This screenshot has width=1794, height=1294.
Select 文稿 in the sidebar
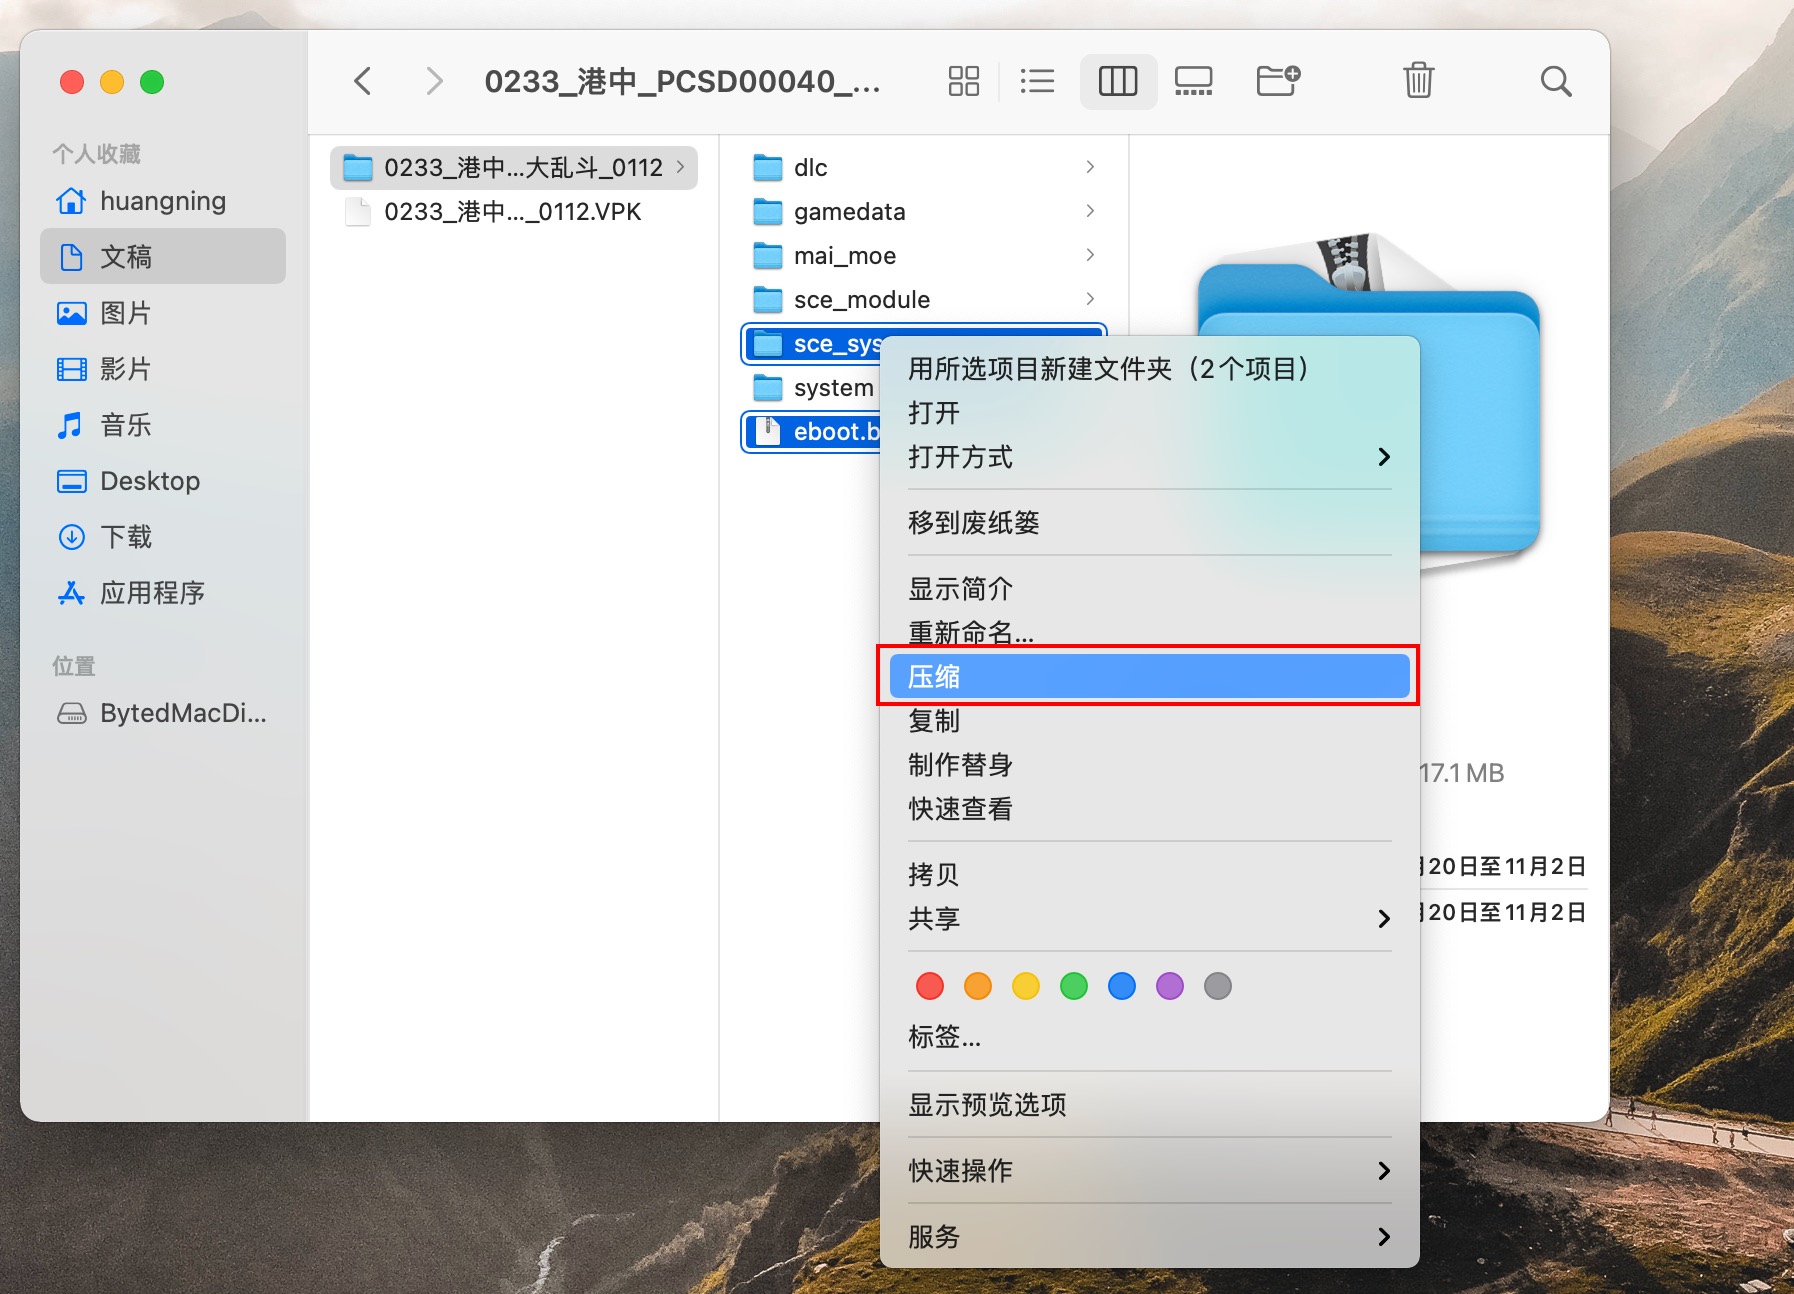tap(163, 257)
